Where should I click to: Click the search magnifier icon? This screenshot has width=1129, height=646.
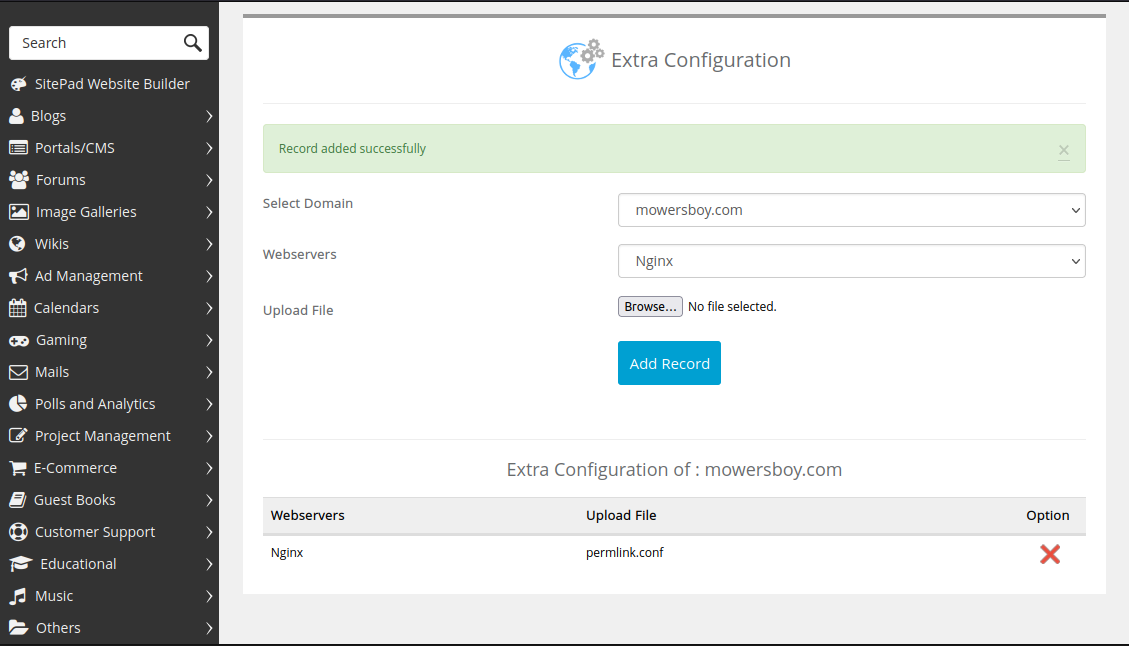coord(193,43)
